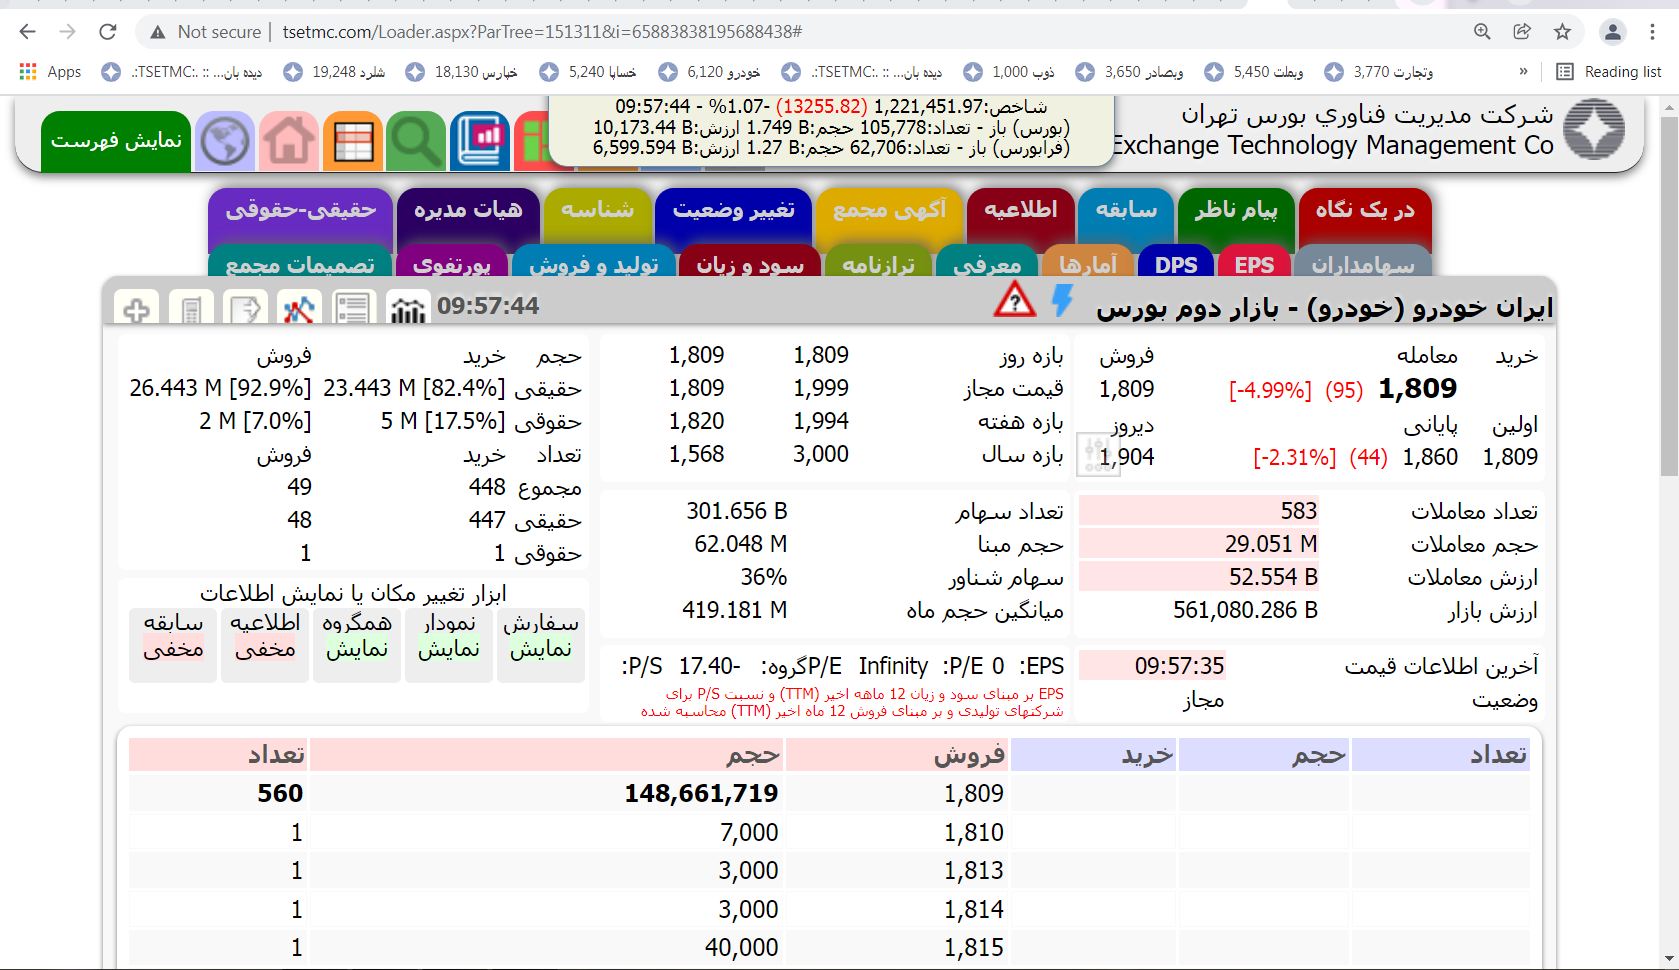Image resolution: width=1679 pixels, height=970 pixels.
Task: Select the EPS tab
Action: [x=1254, y=263]
